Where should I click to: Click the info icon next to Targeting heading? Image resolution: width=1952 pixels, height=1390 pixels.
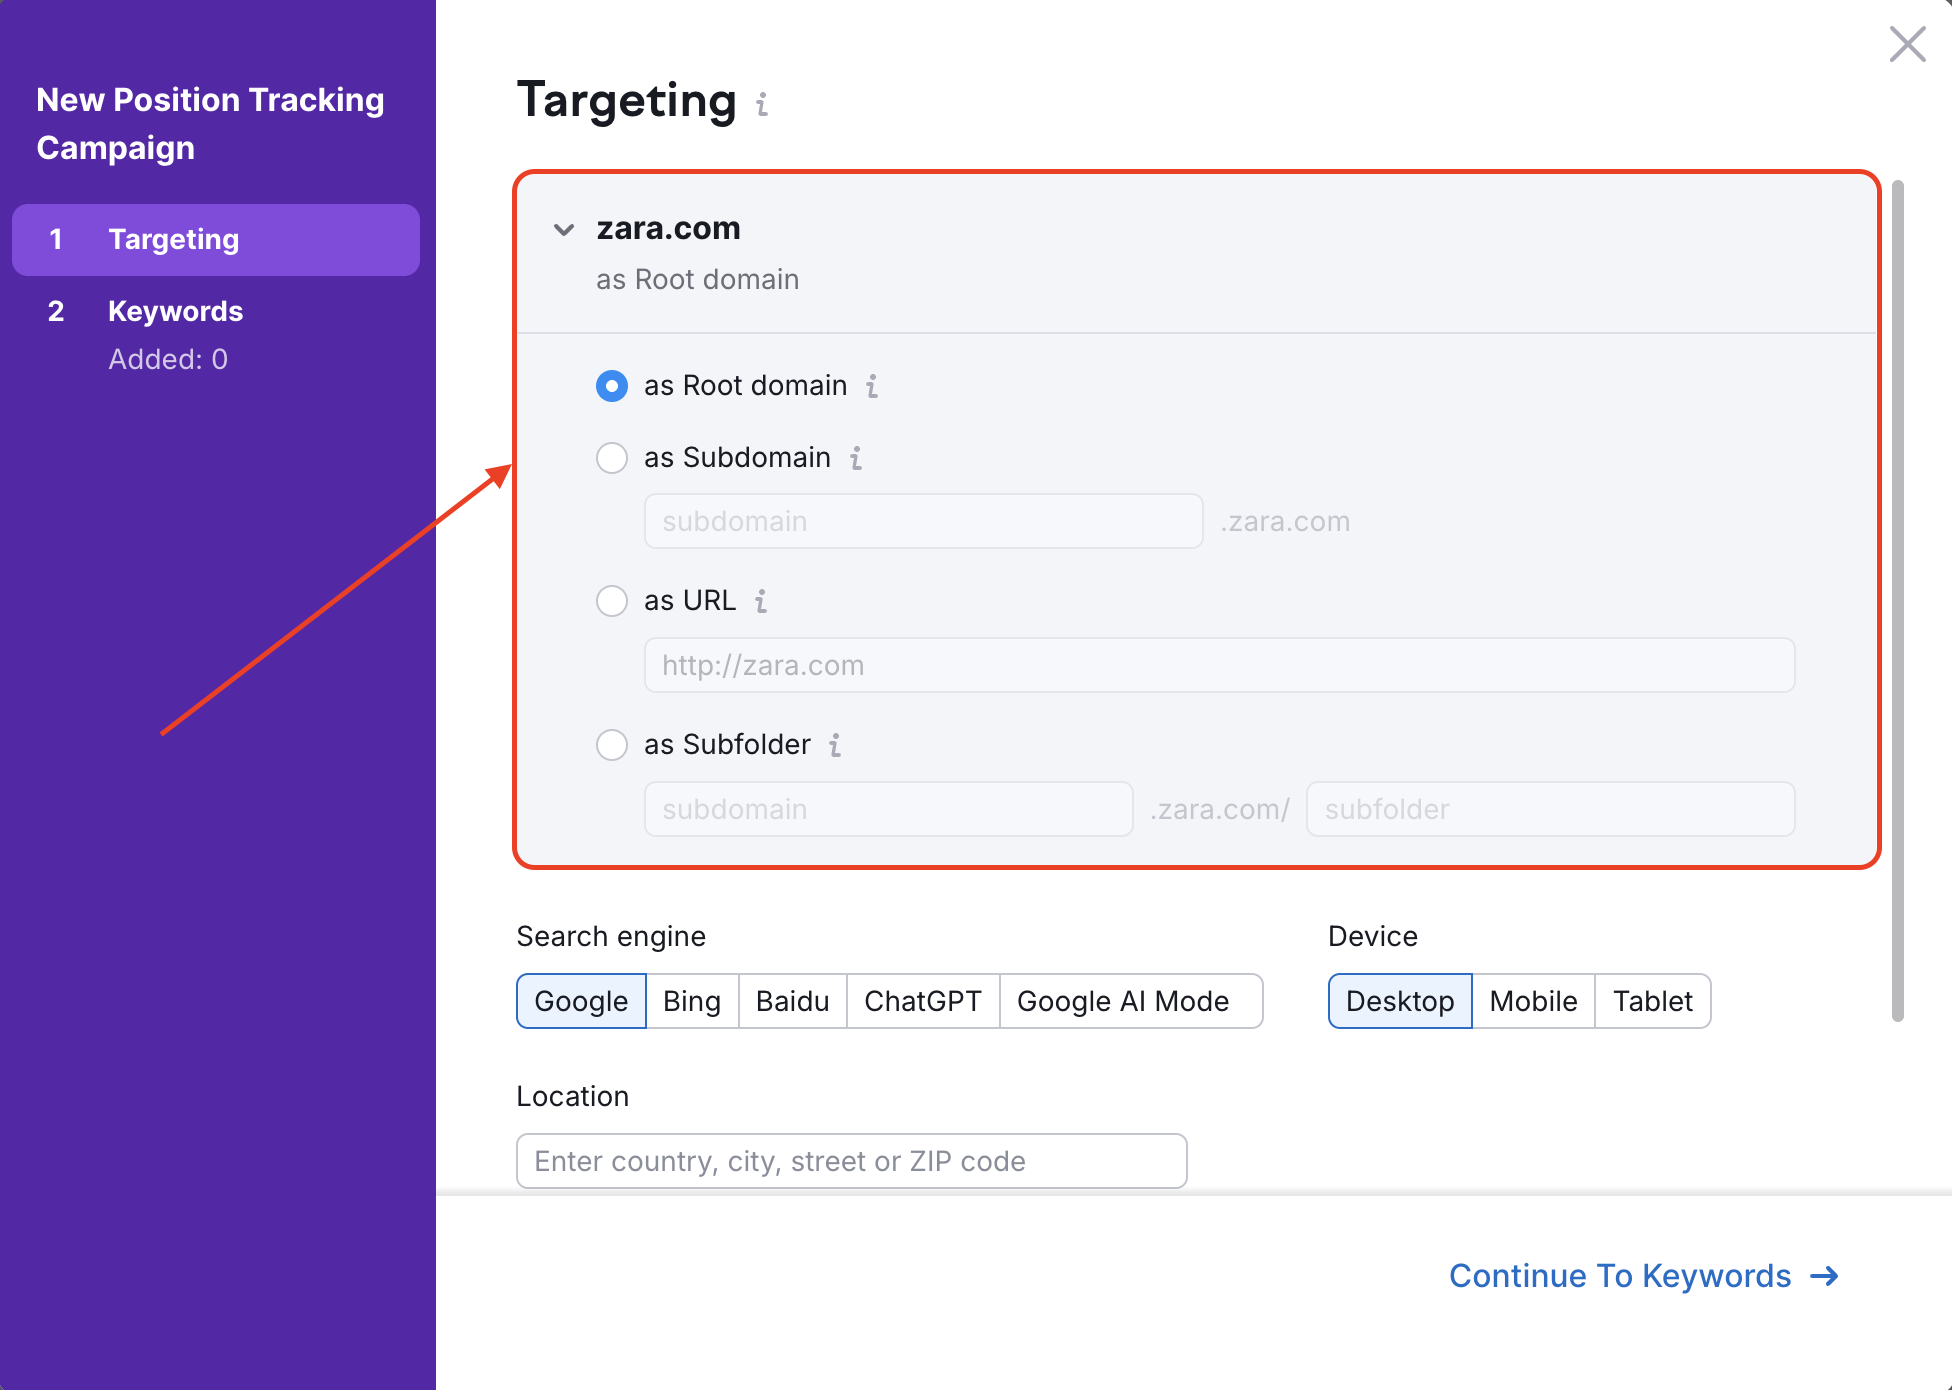click(762, 104)
